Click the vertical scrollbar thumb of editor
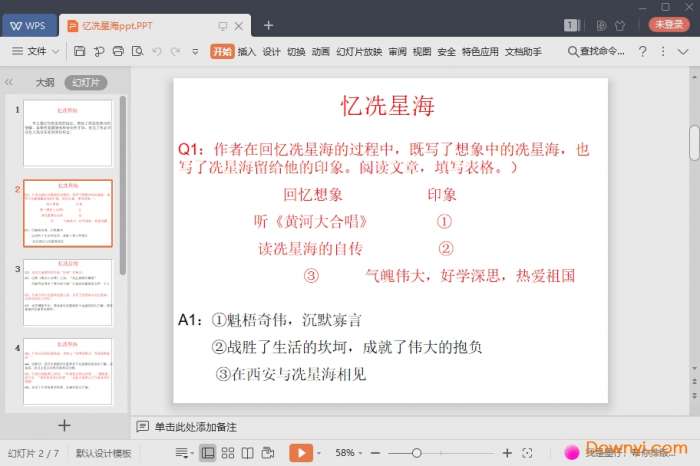The image size is (700, 466). pyautogui.click(x=694, y=143)
